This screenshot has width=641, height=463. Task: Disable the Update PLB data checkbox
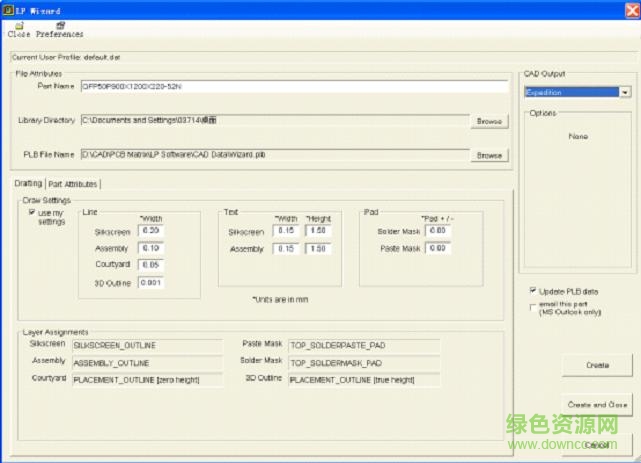pyautogui.click(x=532, y=291)
